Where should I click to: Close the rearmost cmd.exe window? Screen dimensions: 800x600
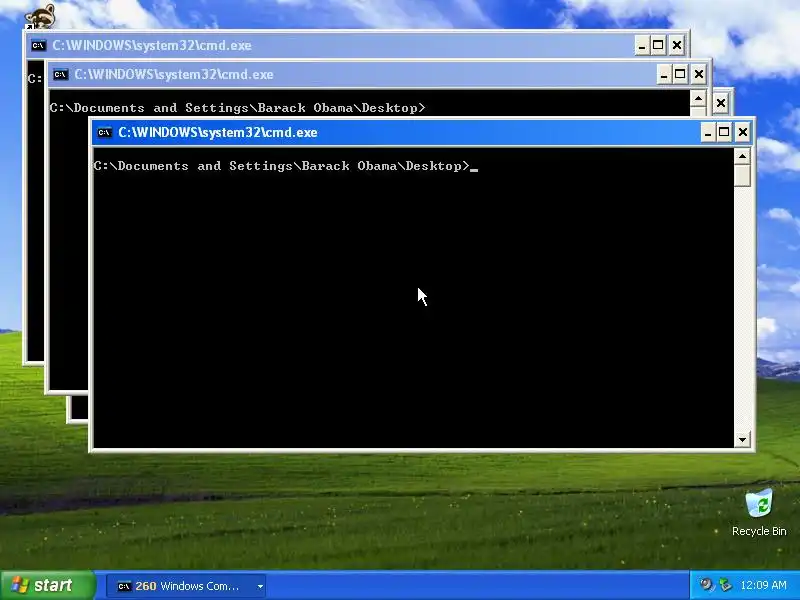pyautogui.click(x=677, y=45)
